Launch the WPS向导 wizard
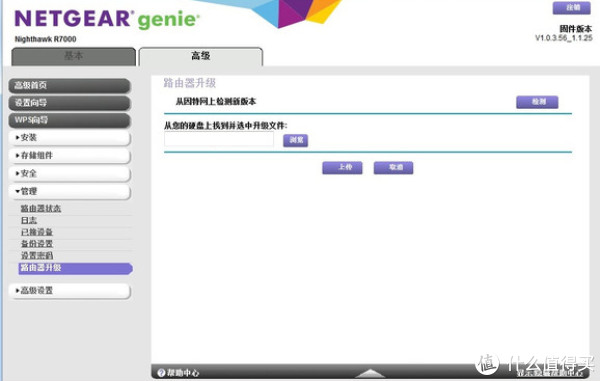Screen dimensions: 600x381 [x=70, y=120]
